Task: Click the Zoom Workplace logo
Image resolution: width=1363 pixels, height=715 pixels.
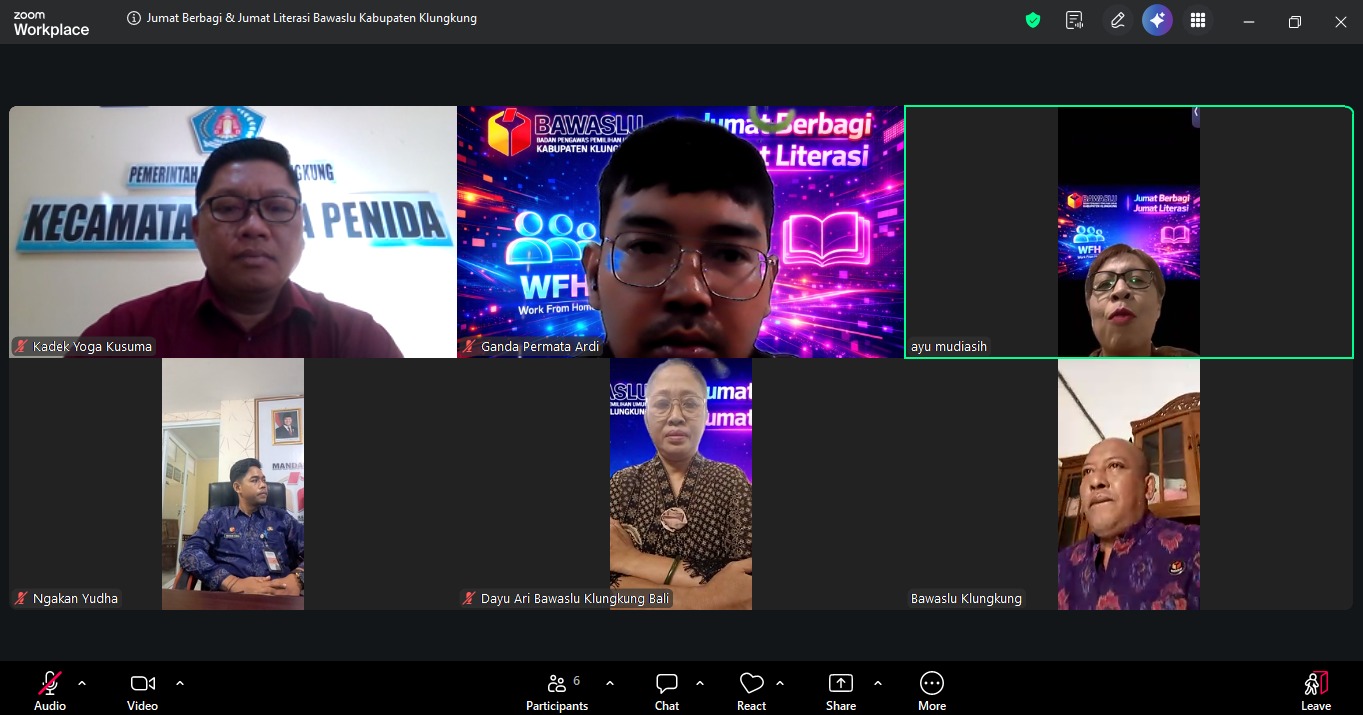Action: tap(51, 25)
